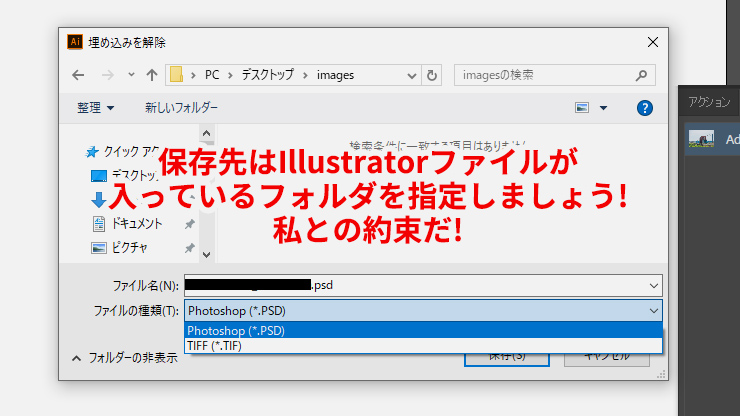
Task: Create a 新しいフォルダー
Action: click(x=181, y=108)
